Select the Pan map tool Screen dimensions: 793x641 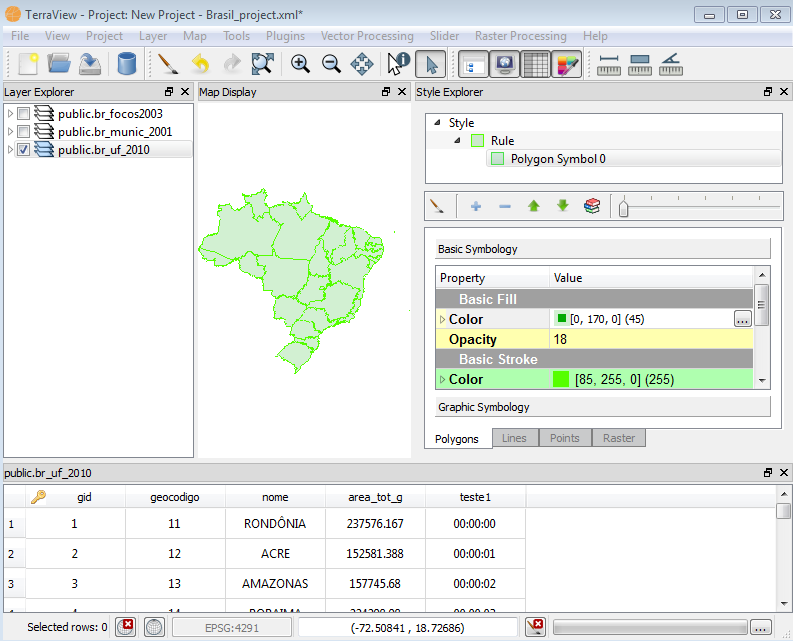tap(362, 64)
